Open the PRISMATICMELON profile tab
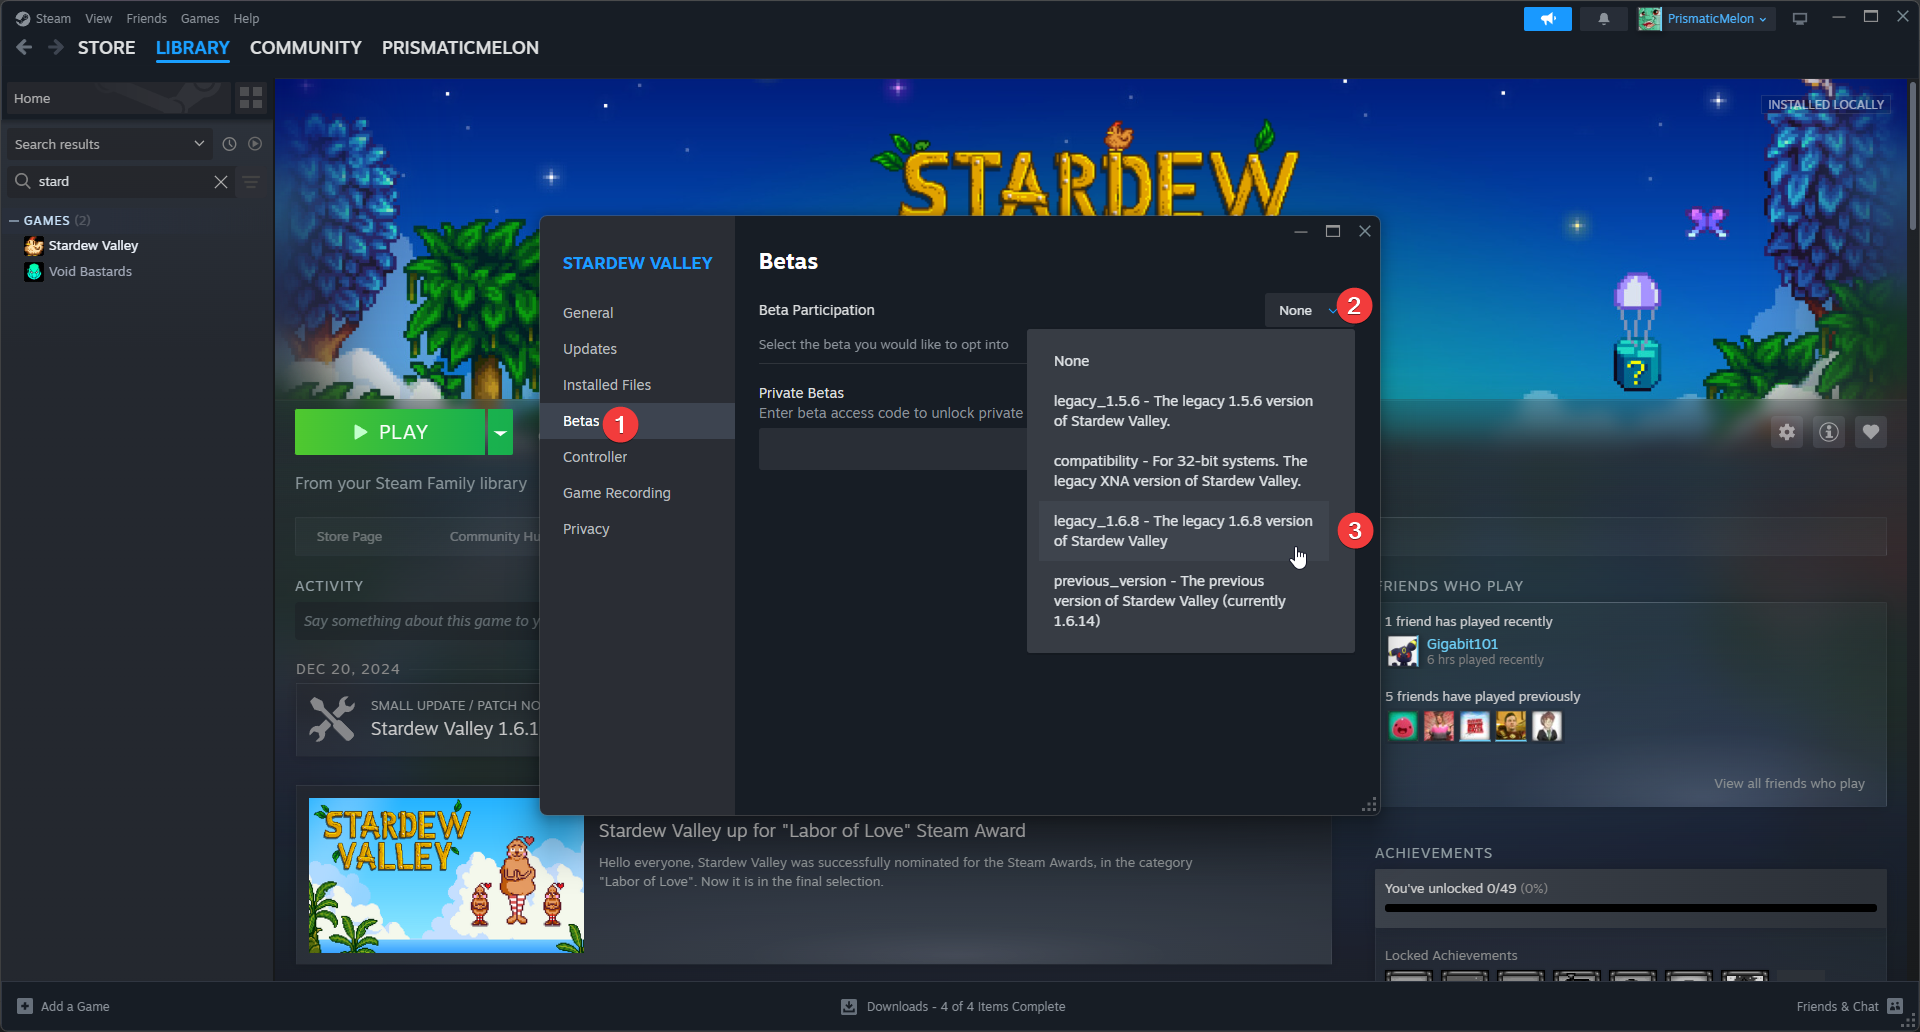The height and width of the screenshot is (1032, 1920). (460, 48)
